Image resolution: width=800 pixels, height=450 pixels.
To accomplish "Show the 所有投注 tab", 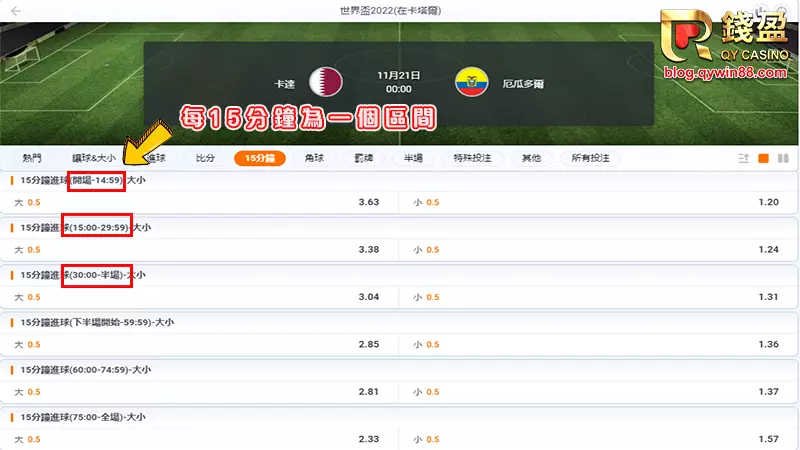I will click(590, 158).
